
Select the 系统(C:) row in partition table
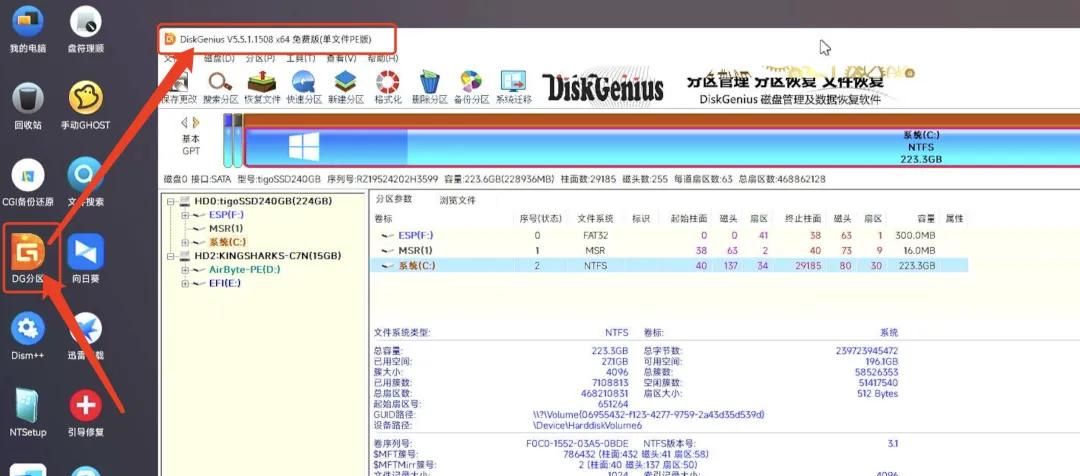click(669, 266)
